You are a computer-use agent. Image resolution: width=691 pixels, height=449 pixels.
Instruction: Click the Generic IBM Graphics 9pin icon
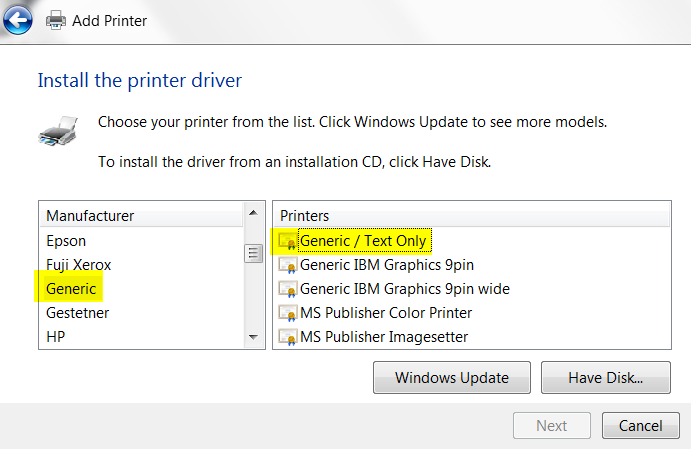click(x=288, y=265)
